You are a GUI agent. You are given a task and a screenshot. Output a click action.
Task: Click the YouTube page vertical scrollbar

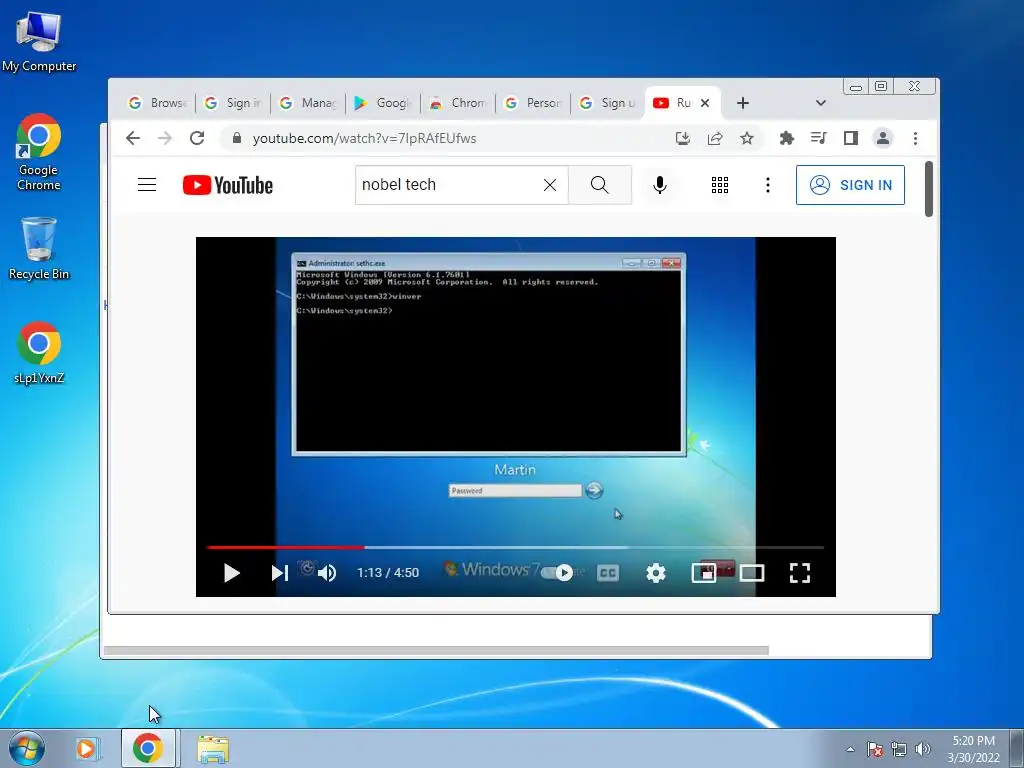[929, 189]
